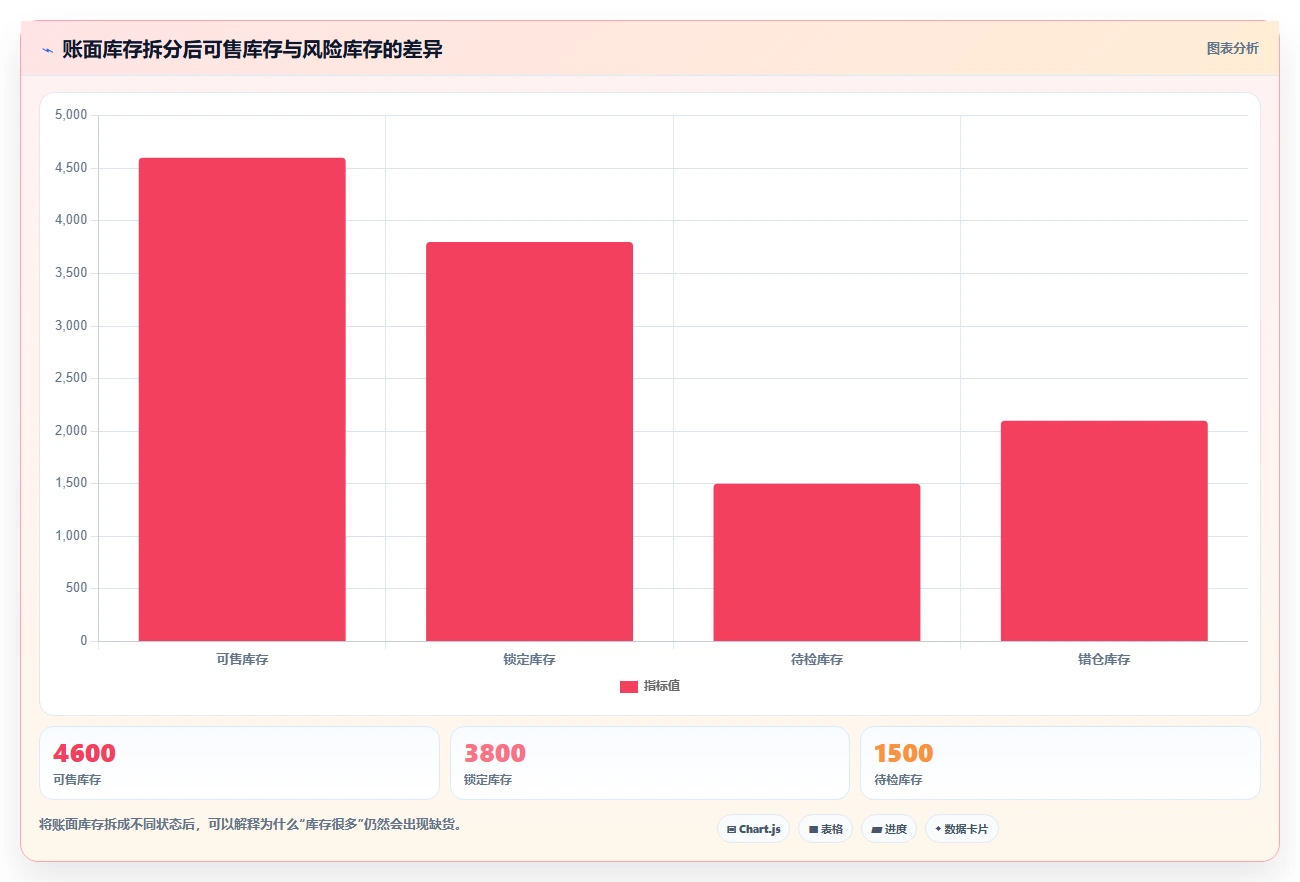Select the 错仓库存 bar in the chart
The width and height of the screenshot is (1300, 882).
click(x=1104, y=531)
